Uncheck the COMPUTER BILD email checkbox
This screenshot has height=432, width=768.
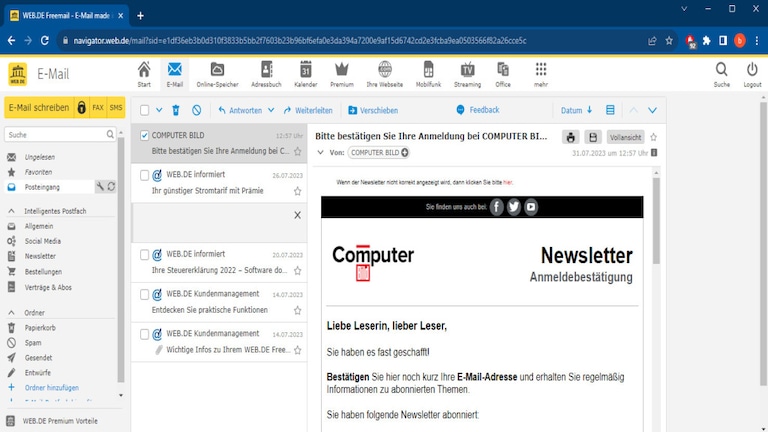coord(144,135)
